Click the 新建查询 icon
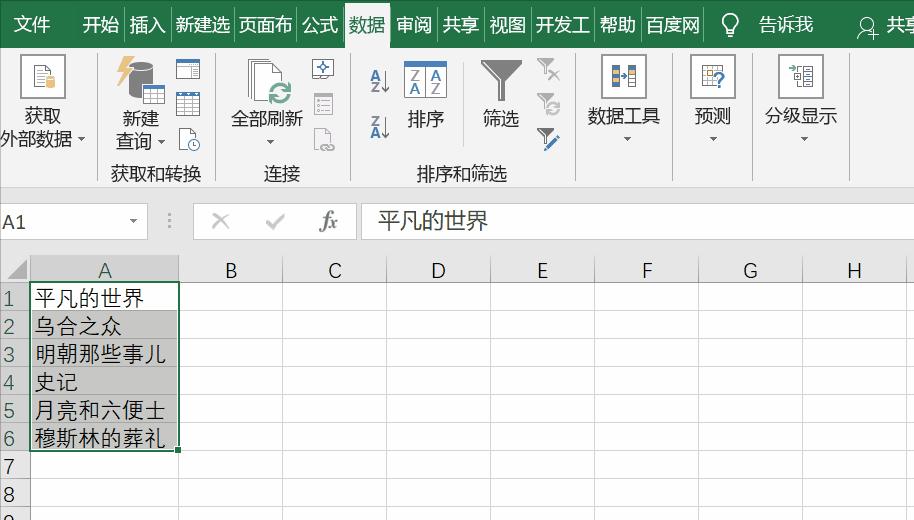This screenshot has width=914, height=520. (x=140, y=80)
